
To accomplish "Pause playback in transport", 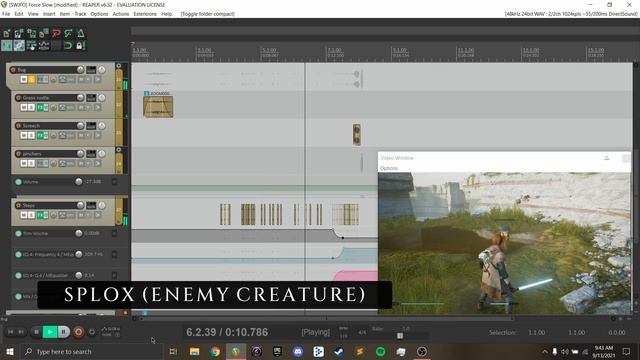I will [64, 332].
